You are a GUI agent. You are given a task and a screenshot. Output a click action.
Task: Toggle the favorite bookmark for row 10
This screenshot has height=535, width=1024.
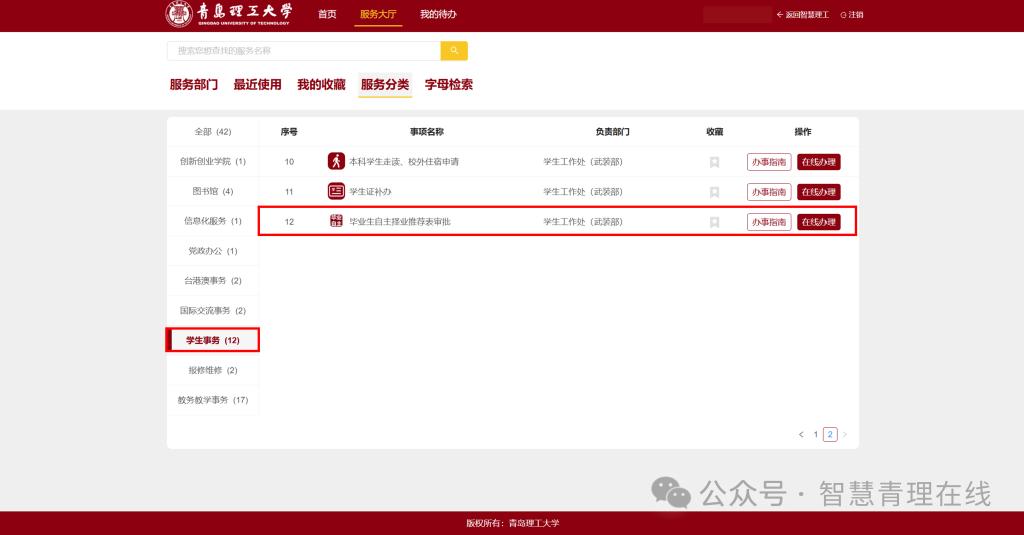[x=714, y=162]
